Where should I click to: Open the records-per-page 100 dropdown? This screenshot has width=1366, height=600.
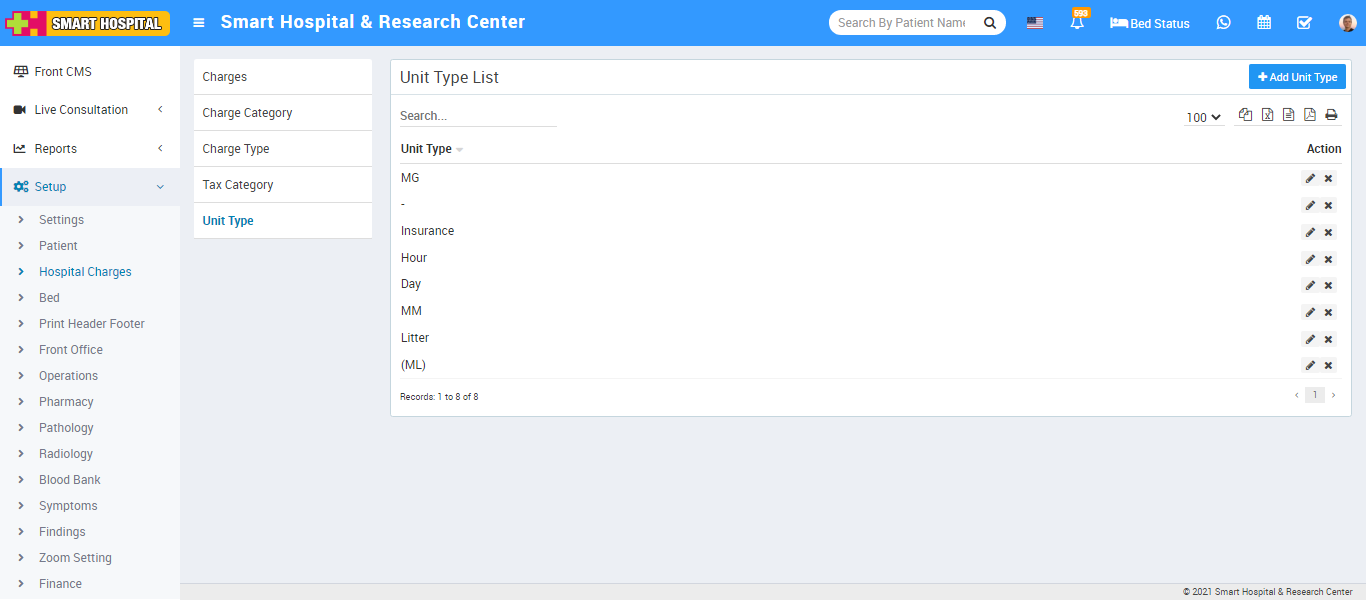(1203, 117)
